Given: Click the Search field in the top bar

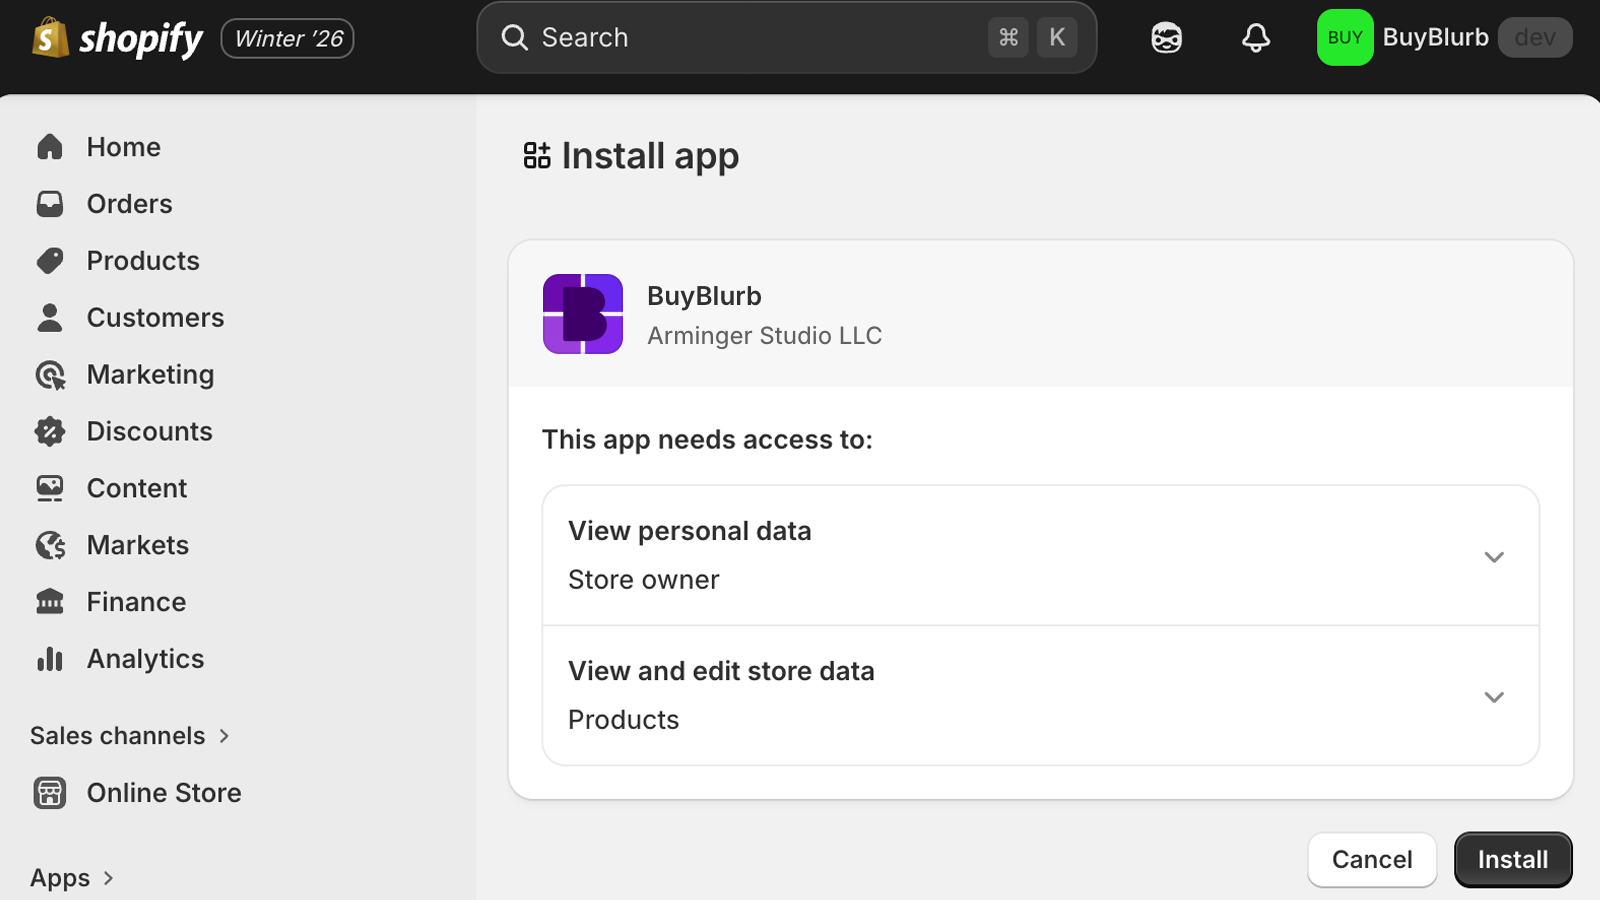Looking at the screenshot, I should coord(786,37).
